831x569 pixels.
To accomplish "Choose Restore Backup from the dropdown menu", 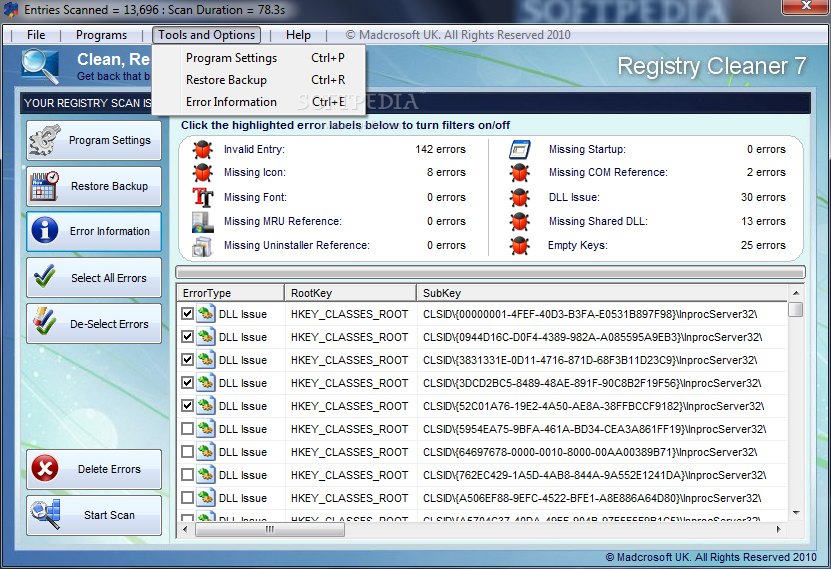I will [x=259, y=80].
